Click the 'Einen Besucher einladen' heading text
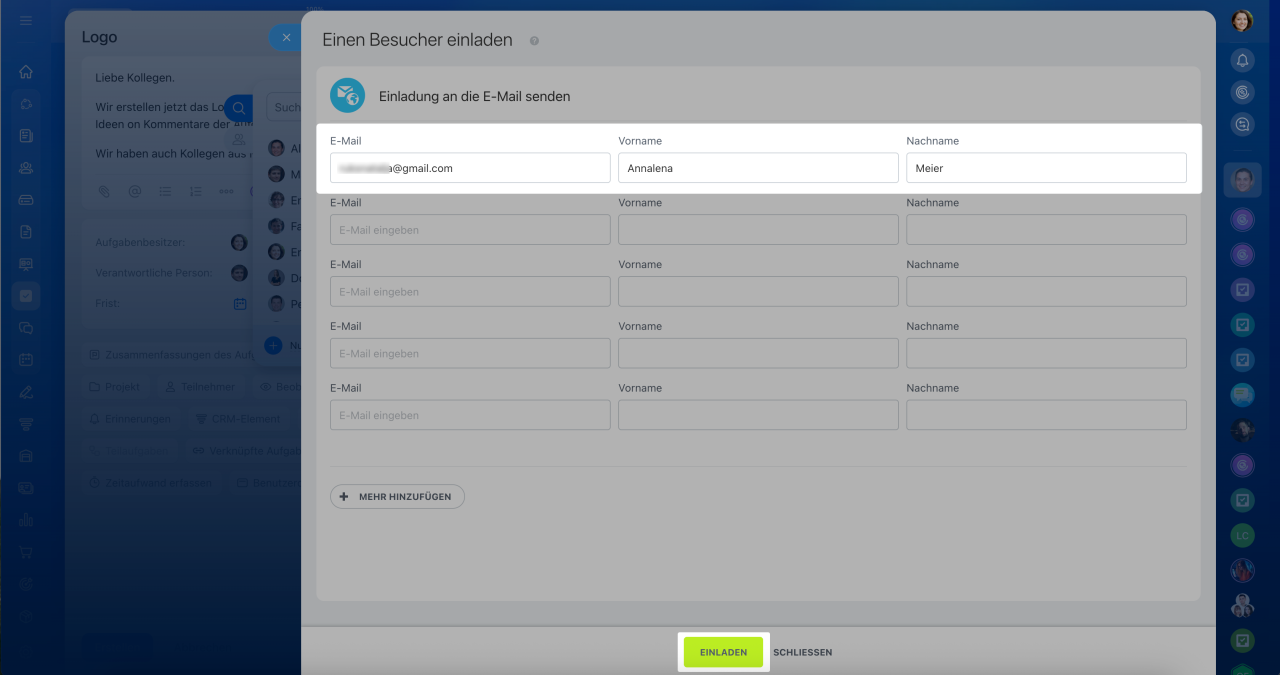 [x=417, y=40]
